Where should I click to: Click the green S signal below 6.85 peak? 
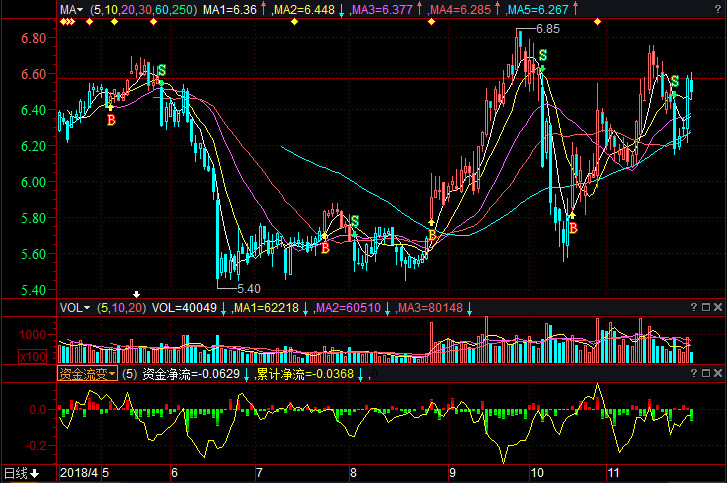(x=543, y=55)
